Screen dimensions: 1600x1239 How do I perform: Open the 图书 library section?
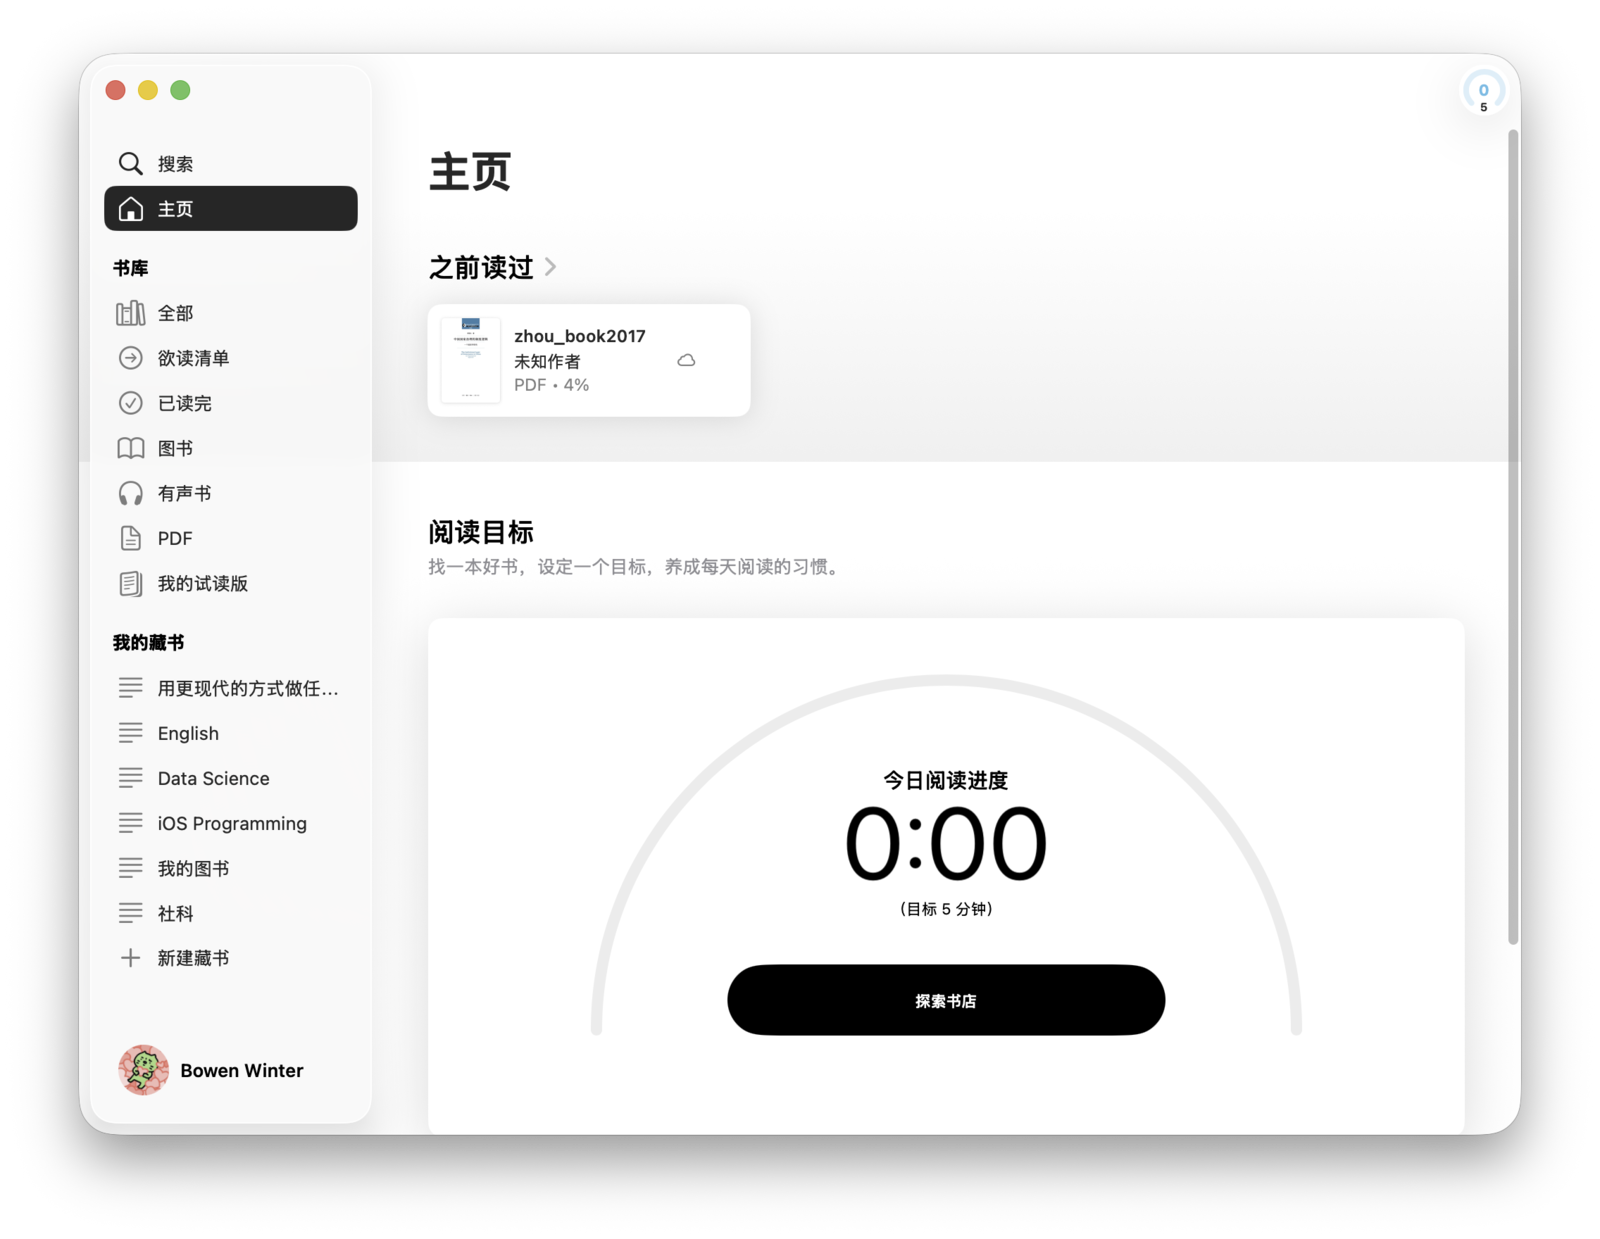(x=175, y=448)
